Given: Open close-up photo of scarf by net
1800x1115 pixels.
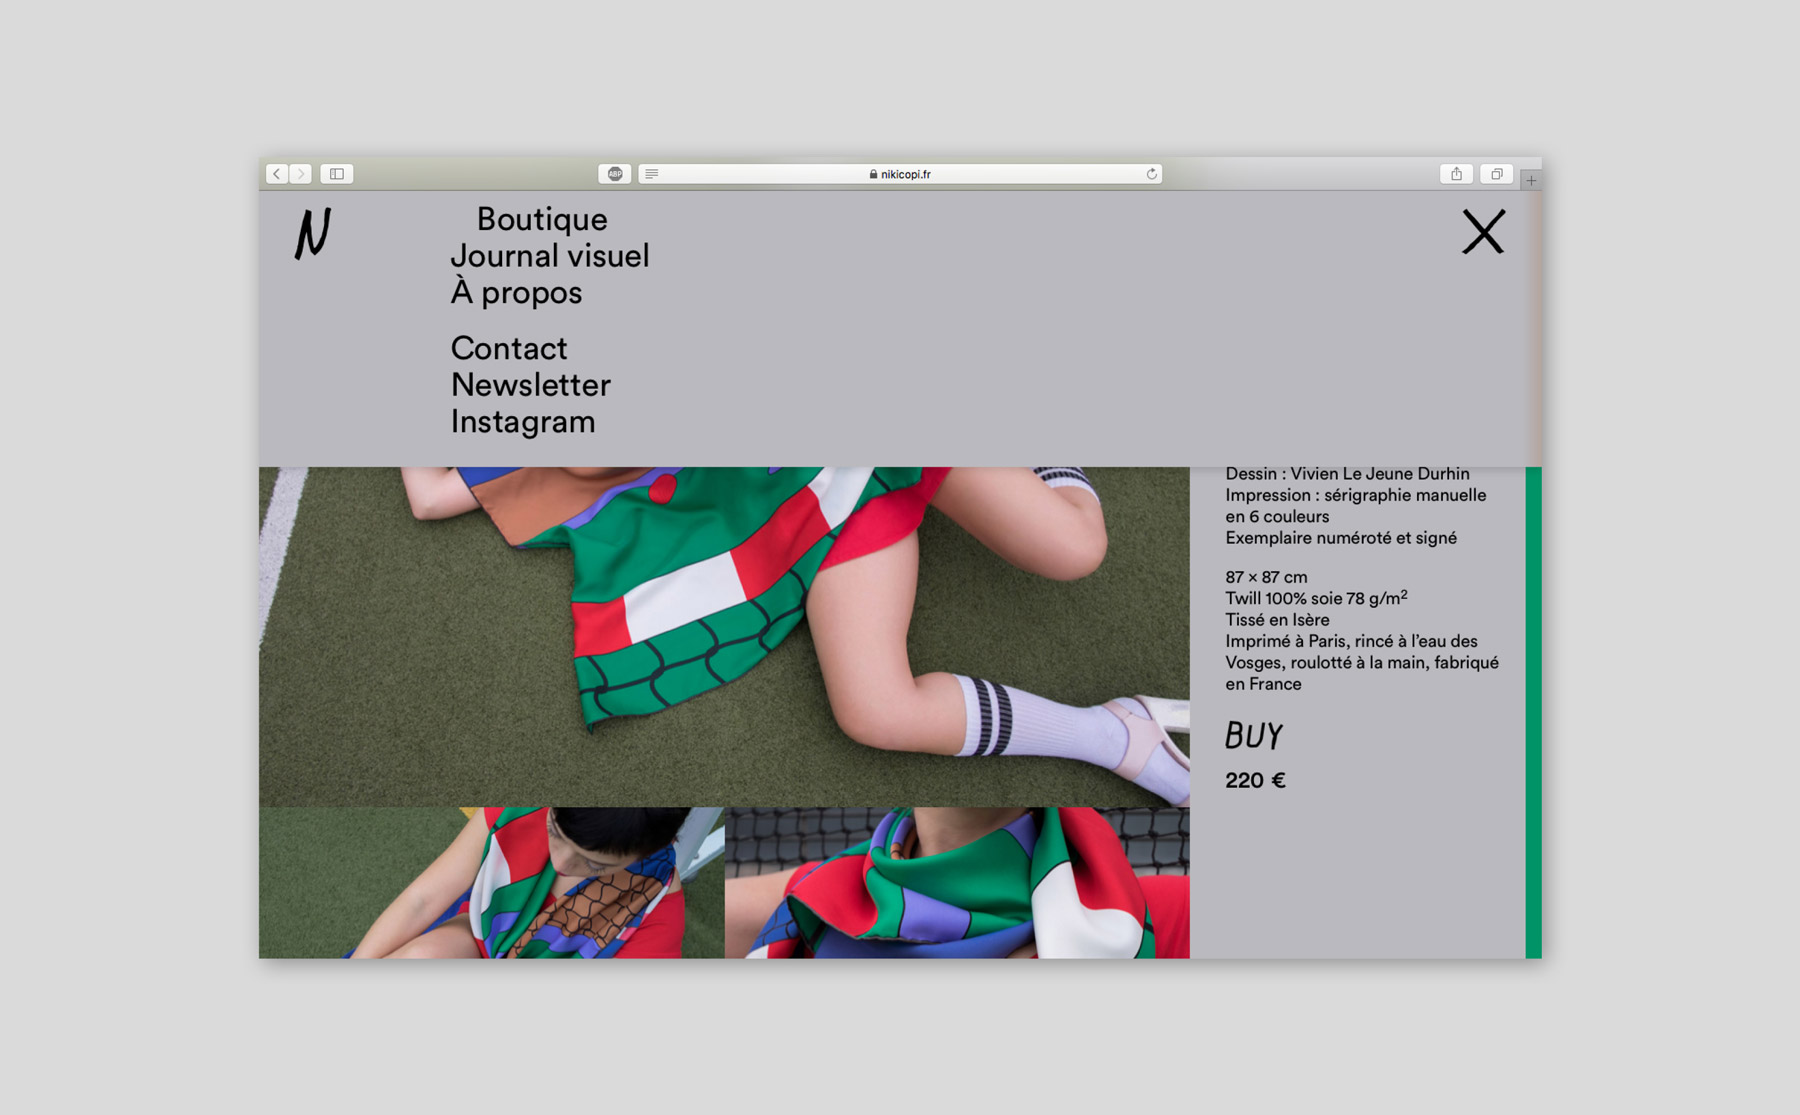Looking at the screenshot, I should click(x=957, y=883).
